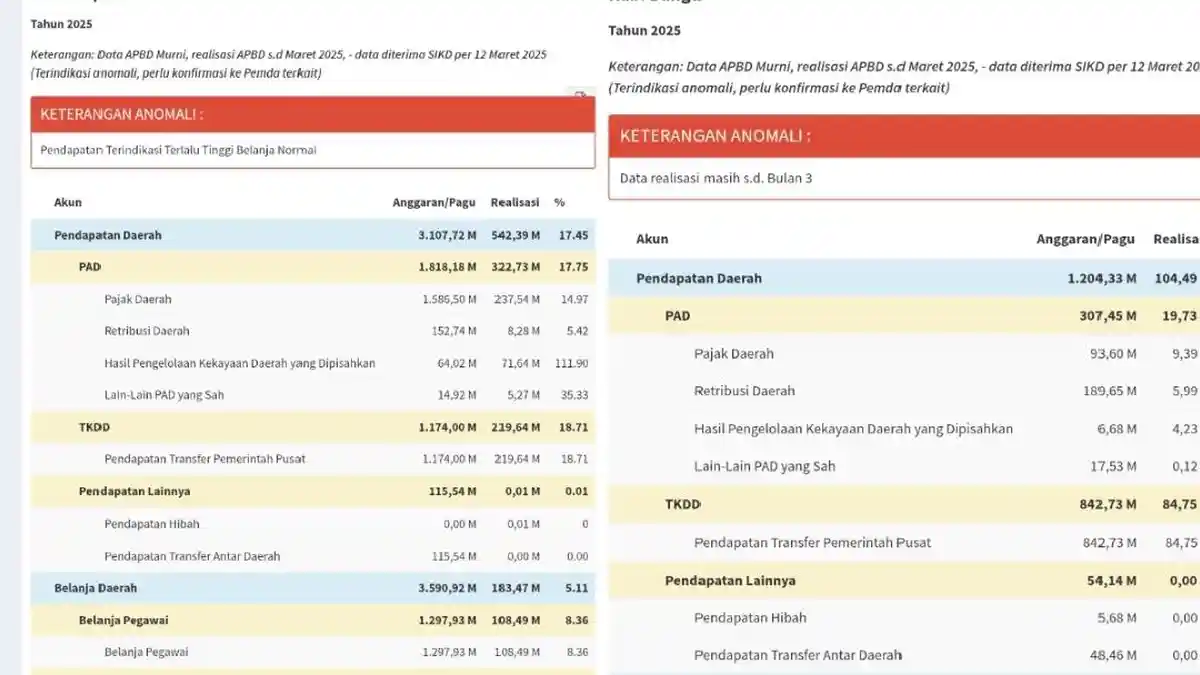Click 'Pendapatan Lainnya' label beside 115,54 M
This screenshot has height=675, width=1200.
[x=134, y=491]
